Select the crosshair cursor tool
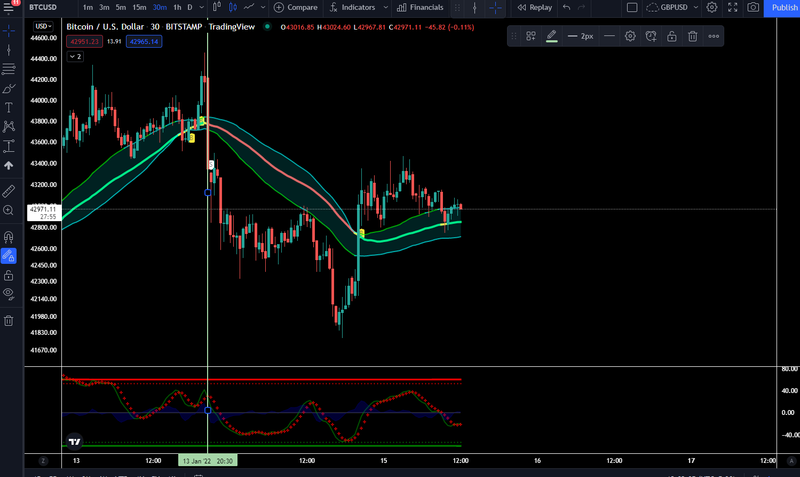Screen dimensions: 800x477 tap(9, 31)
